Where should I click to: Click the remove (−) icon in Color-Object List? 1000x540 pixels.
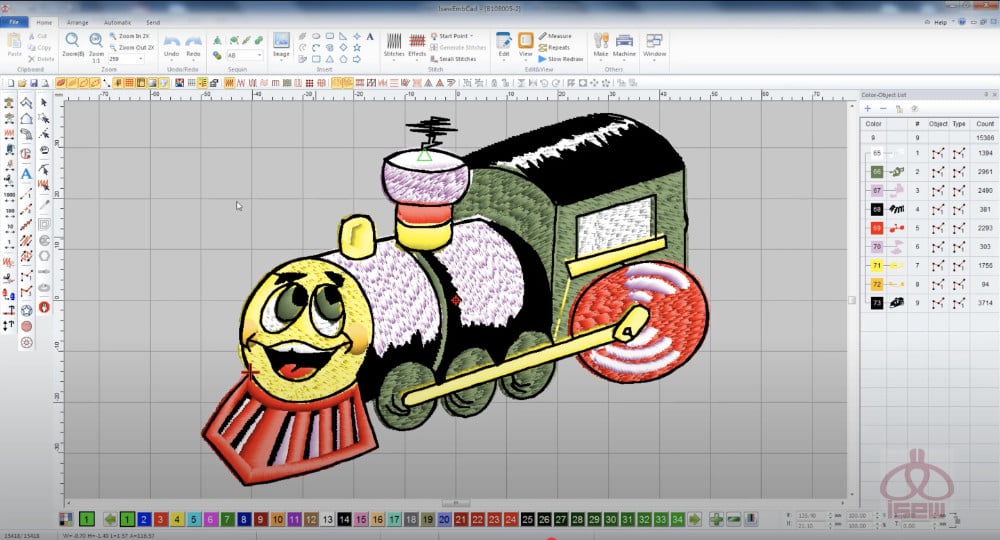883,109
